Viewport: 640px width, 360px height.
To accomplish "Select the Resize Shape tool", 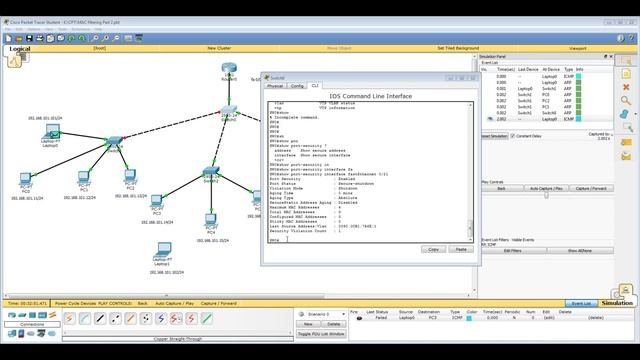I will pos(627,128).
